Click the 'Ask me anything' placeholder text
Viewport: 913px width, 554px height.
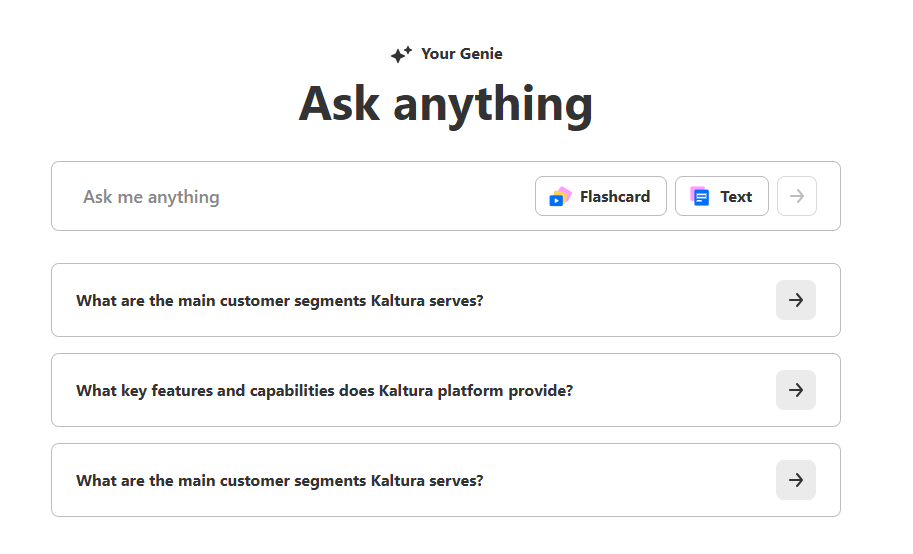coord(151,197)
